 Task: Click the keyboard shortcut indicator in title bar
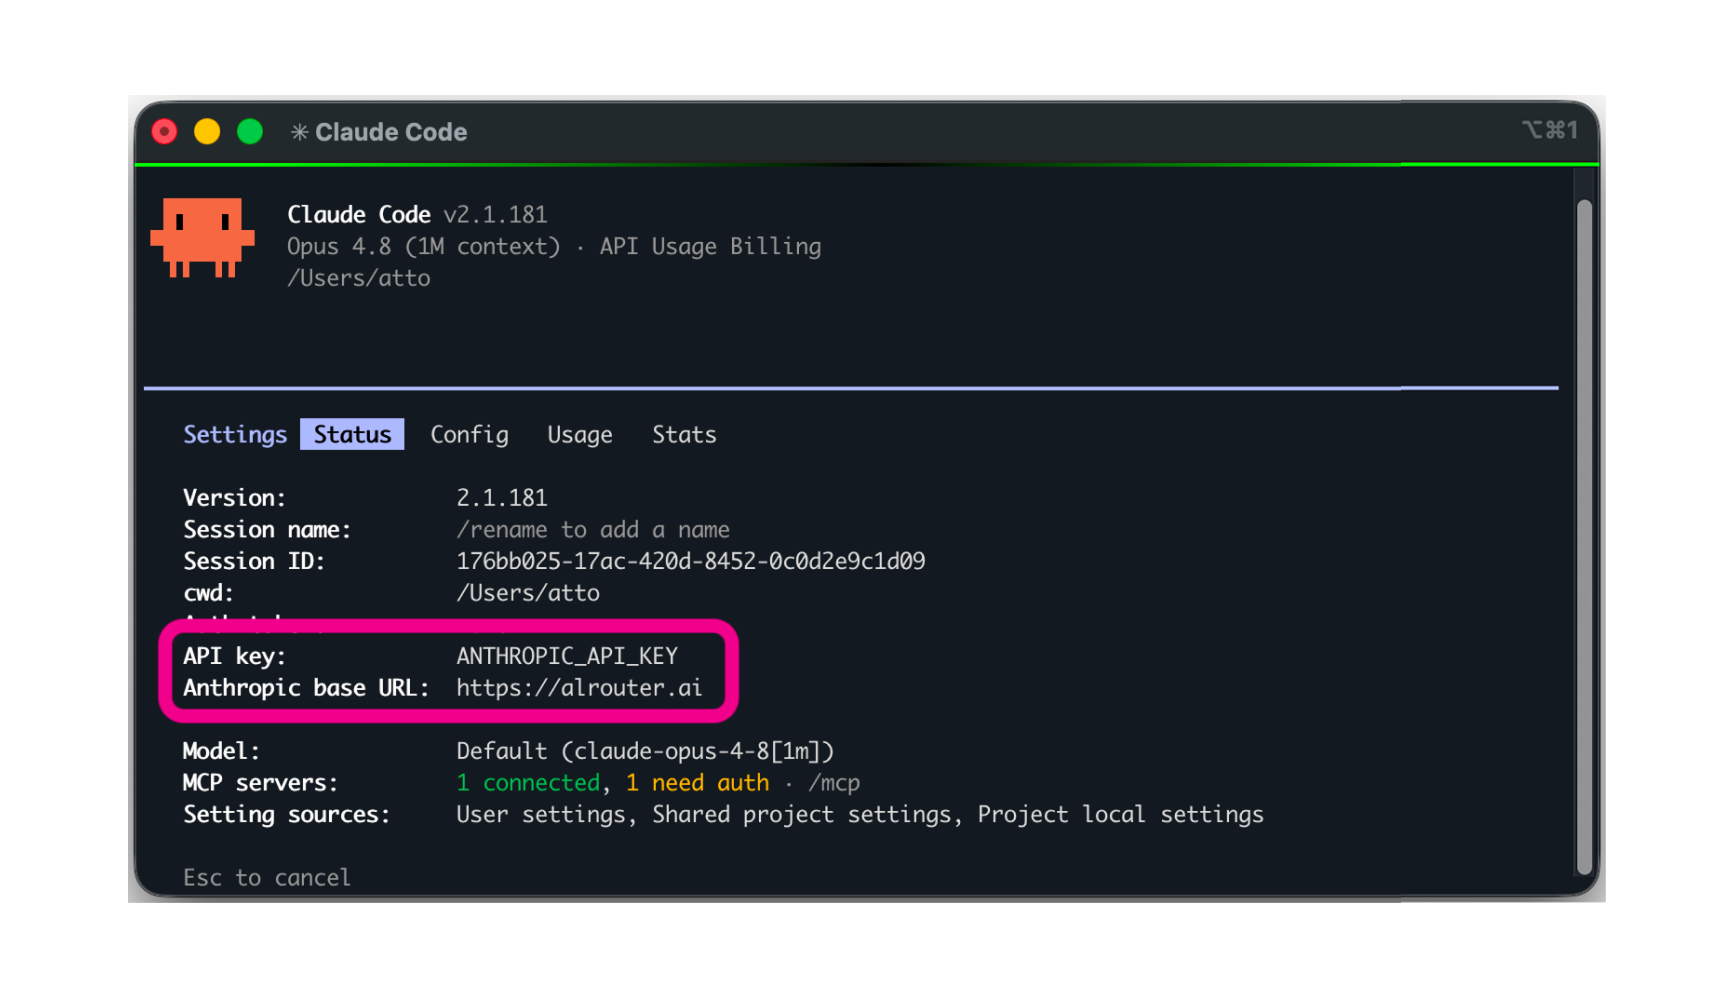click(1549, 130)
